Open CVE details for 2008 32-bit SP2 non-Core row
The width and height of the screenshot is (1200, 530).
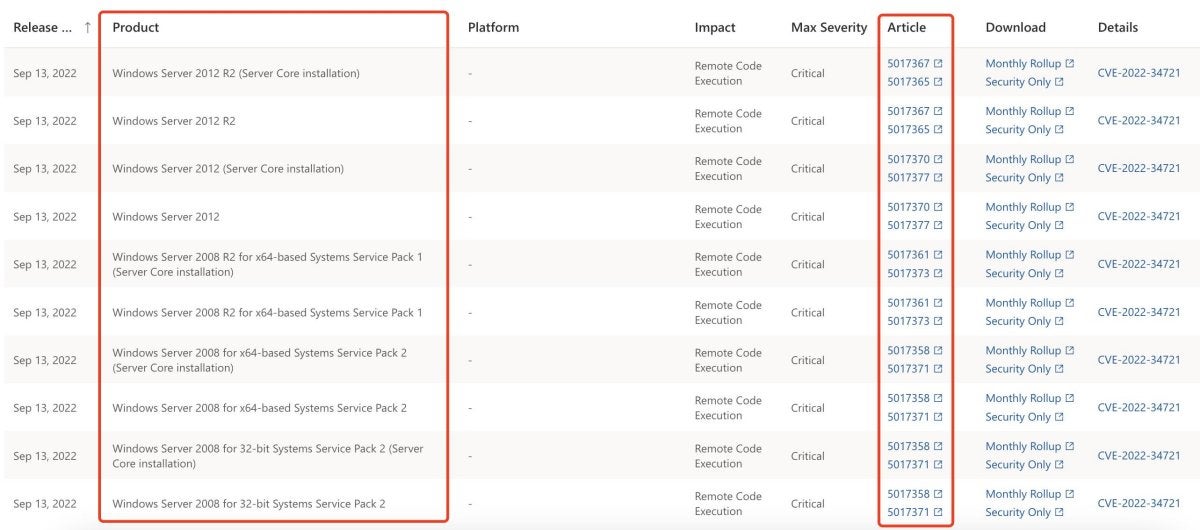coord(1139,504)
